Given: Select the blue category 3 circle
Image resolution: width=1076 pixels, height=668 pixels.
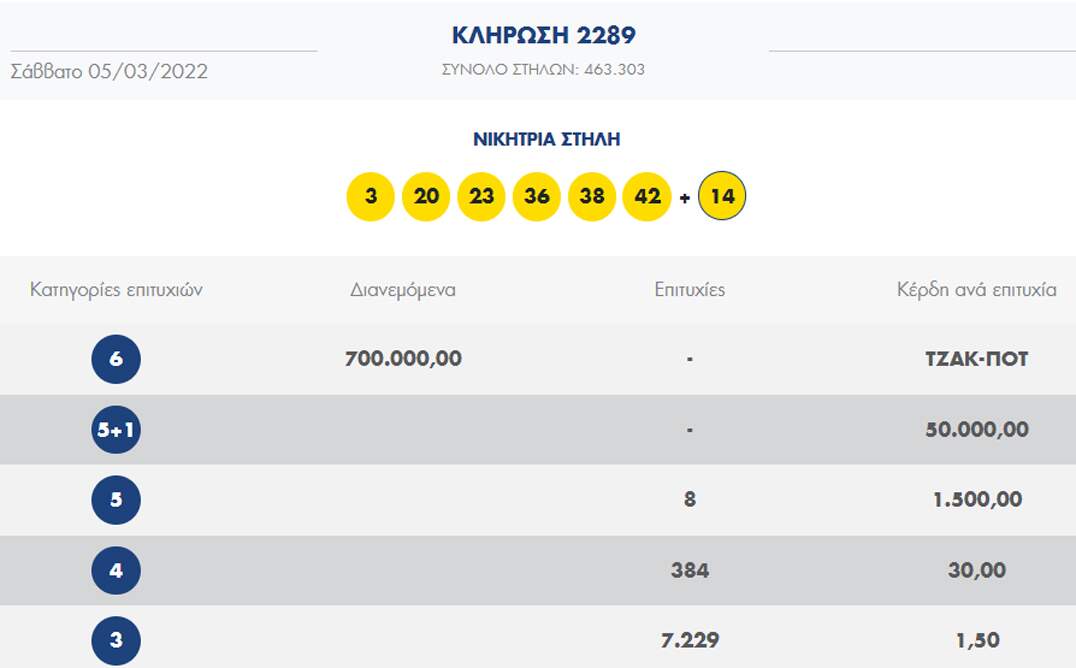Looking at the screenshot, I should pos(116,640).
